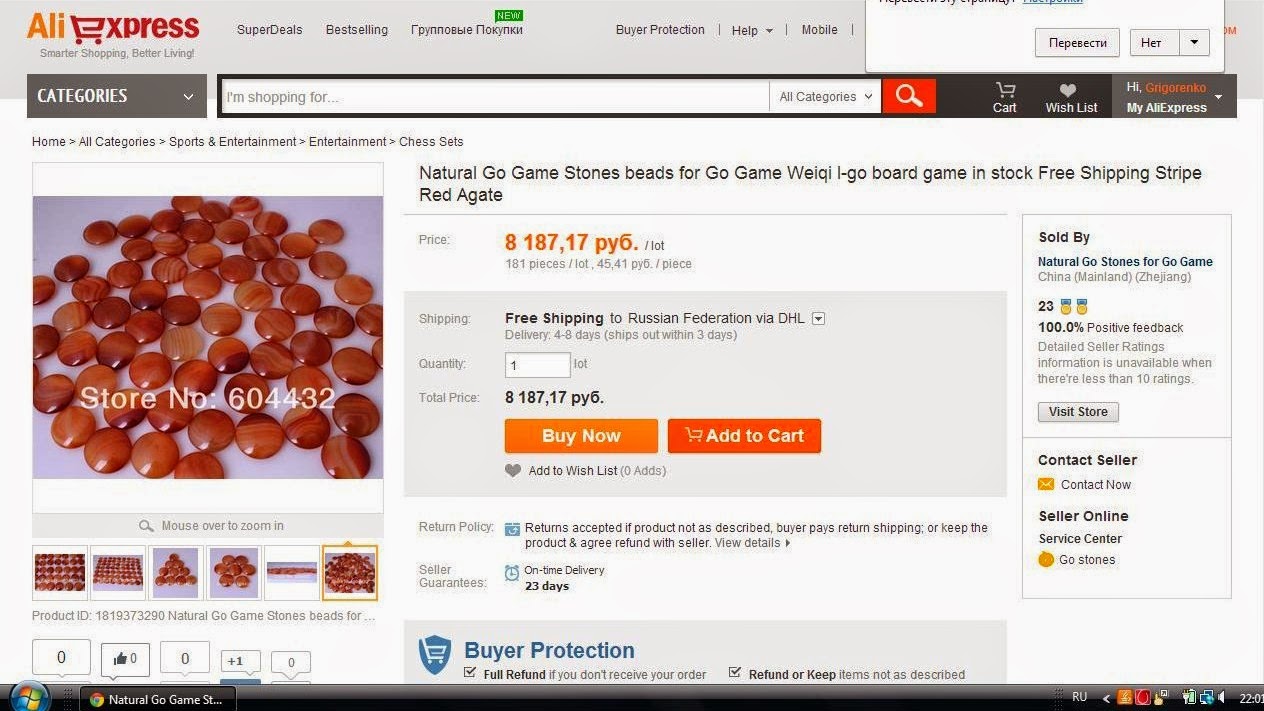
Task: Open the Bestselling menu item
Action: 357,30
